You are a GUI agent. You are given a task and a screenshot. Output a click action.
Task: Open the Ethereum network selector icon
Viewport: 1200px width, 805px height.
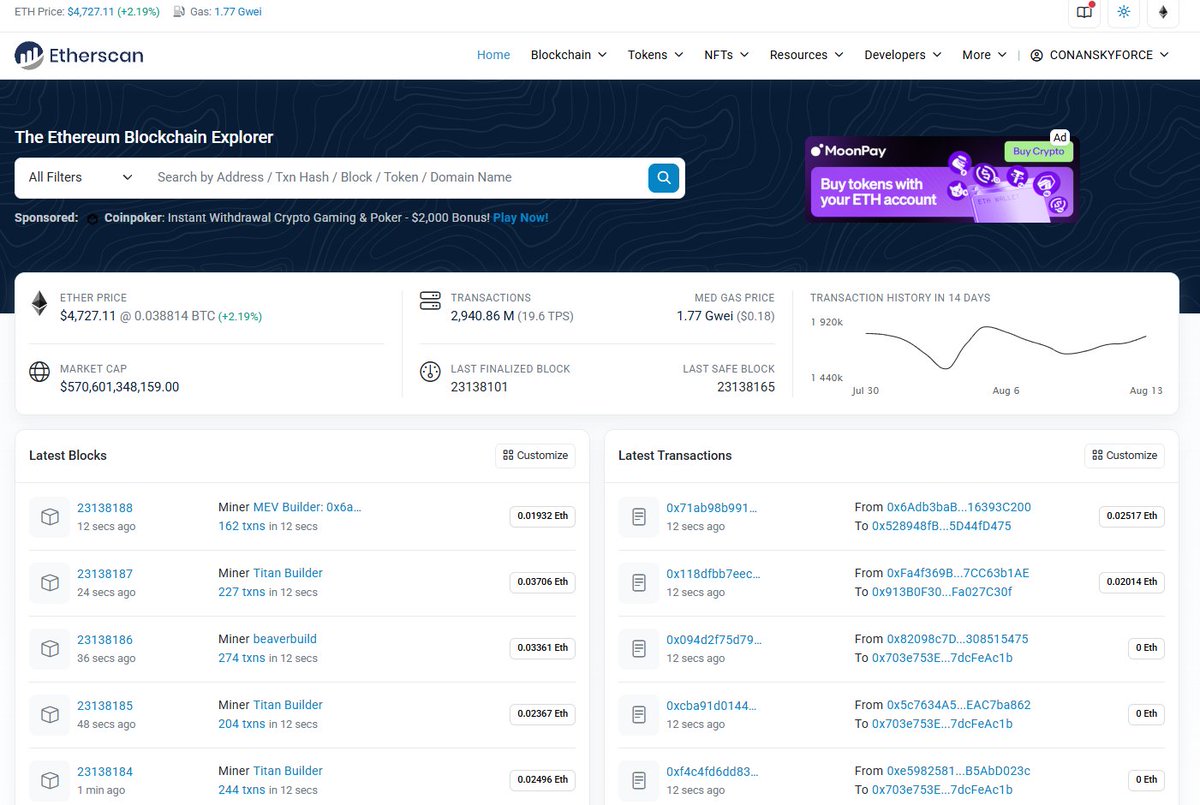1163,12
